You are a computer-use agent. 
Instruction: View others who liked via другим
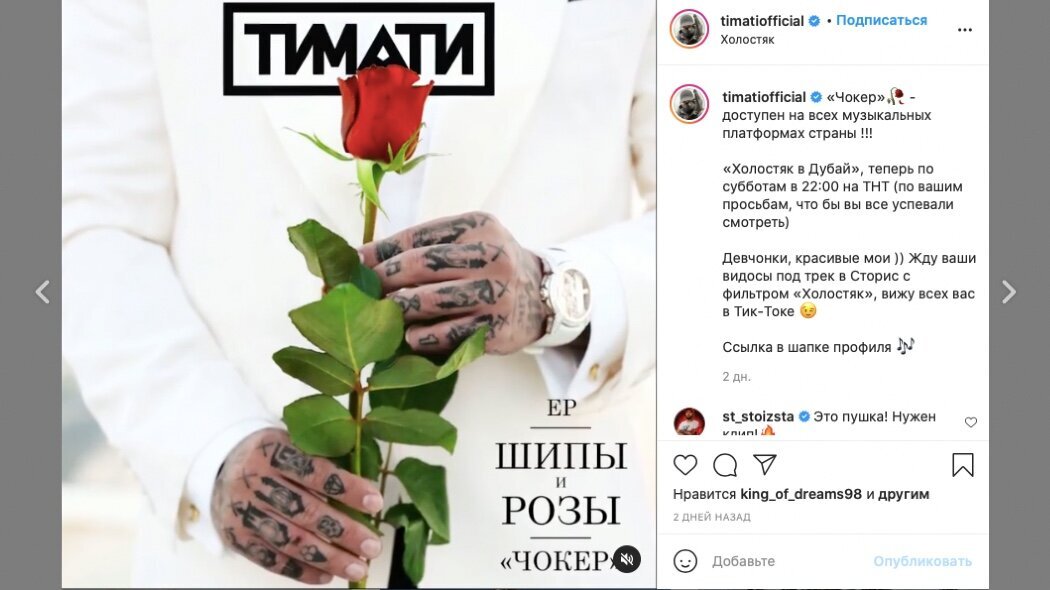pyautogui.click(x=903, y=494)
